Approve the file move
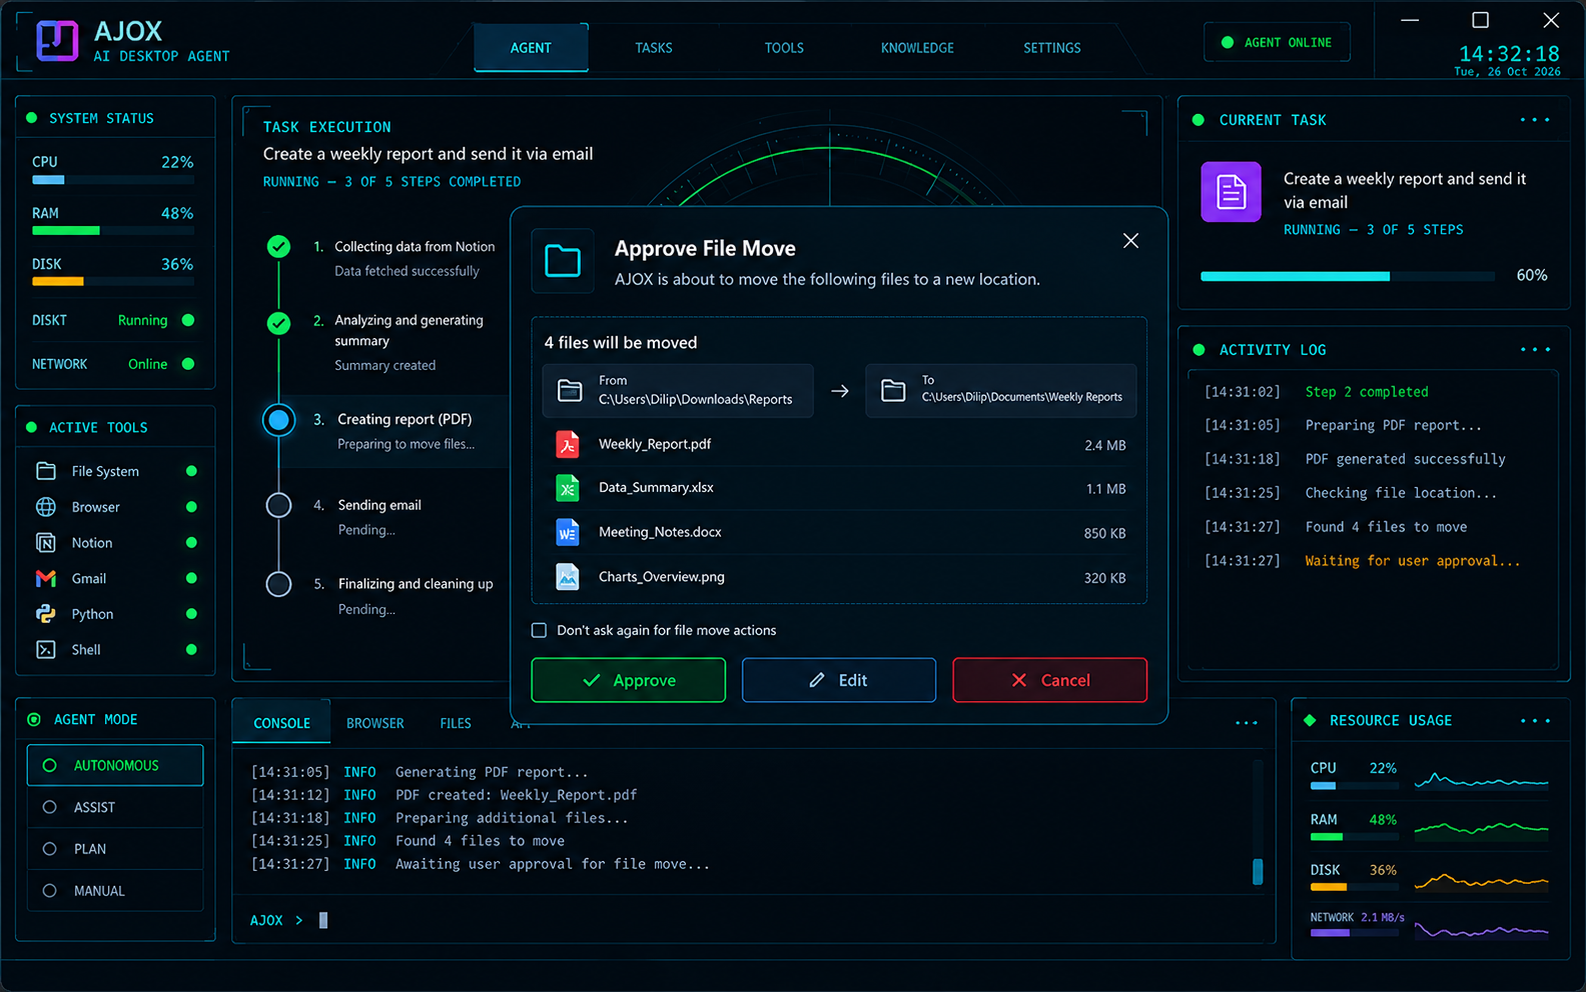The image size is (1586, 992). [628, 680]
